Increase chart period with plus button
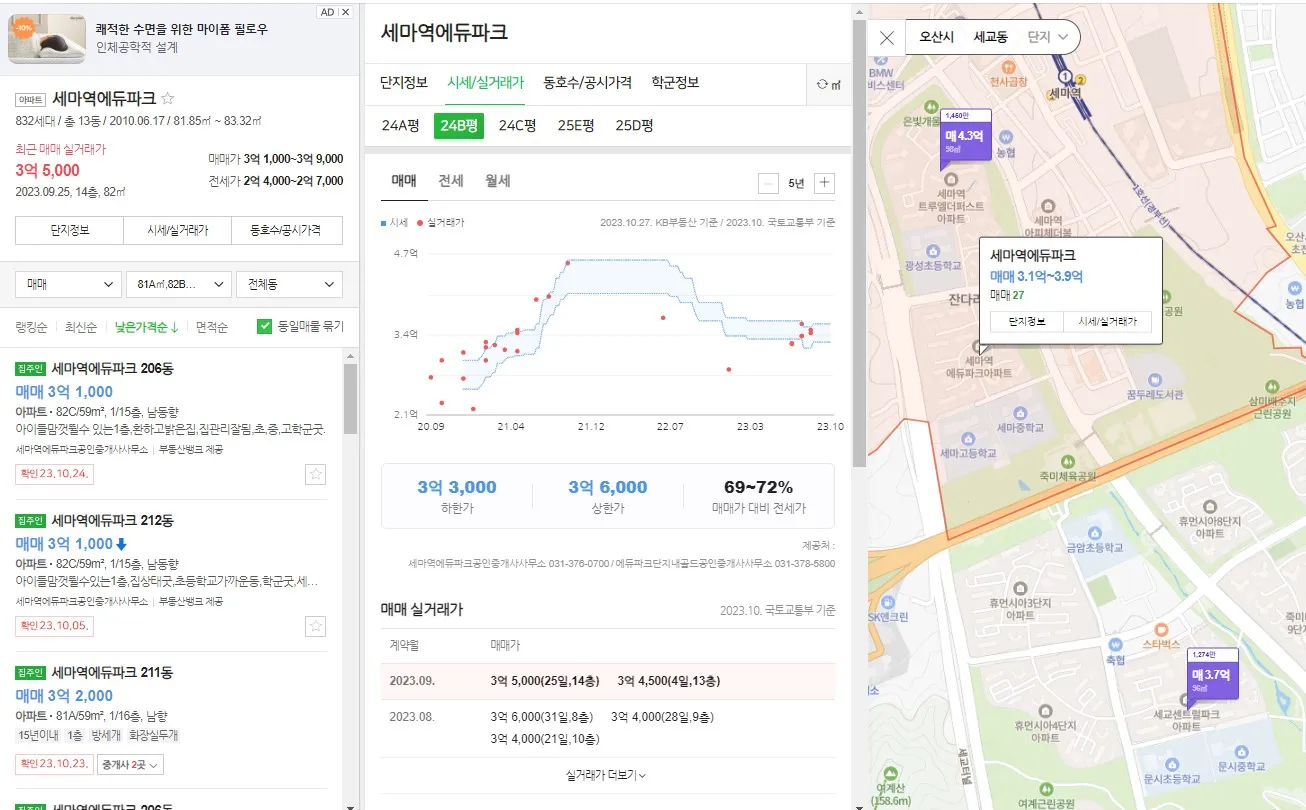The image size is (1306, 810). tap(825, 183)
